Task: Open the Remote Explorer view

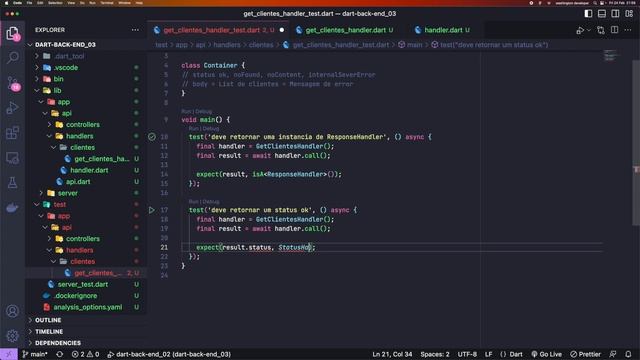Action: click(x=13, y=158)
